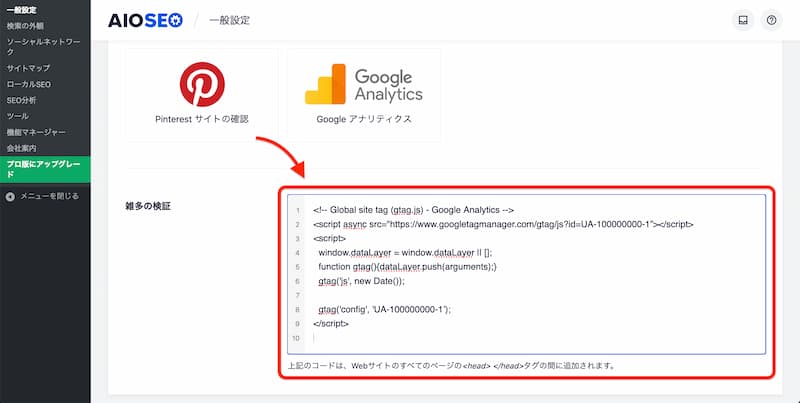The image size is (800, 403).
Task: Open ソーシャルネットワーク in the sidebar
Action: click(x=43, y=46)
